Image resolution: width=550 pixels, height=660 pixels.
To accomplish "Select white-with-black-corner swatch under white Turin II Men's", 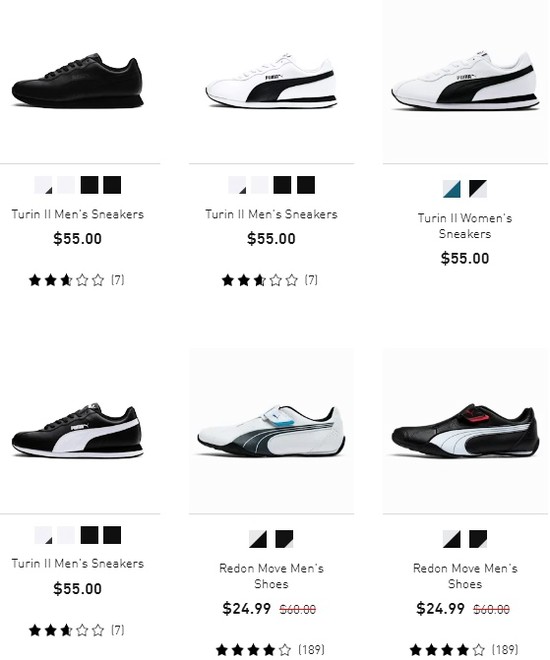I will point(237,185).
